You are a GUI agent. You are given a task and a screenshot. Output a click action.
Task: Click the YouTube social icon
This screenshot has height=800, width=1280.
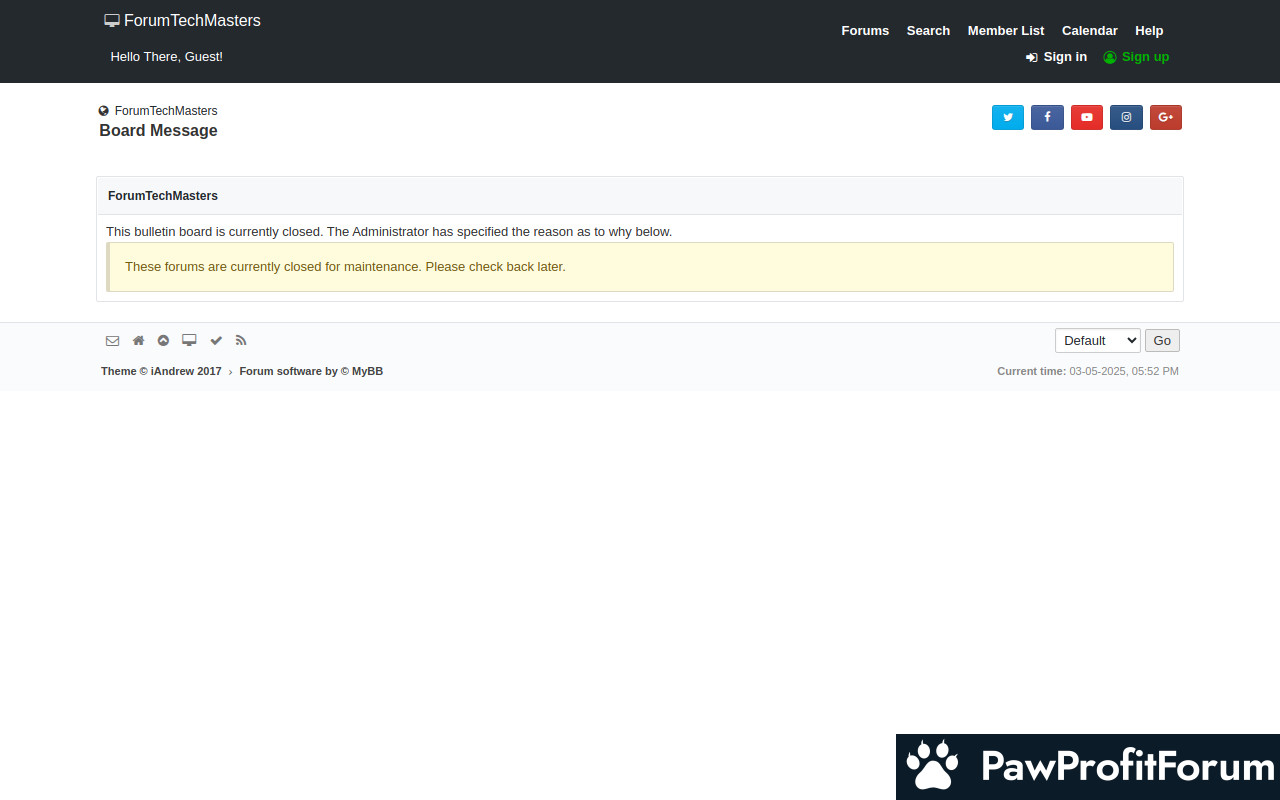click(1086, 118)
